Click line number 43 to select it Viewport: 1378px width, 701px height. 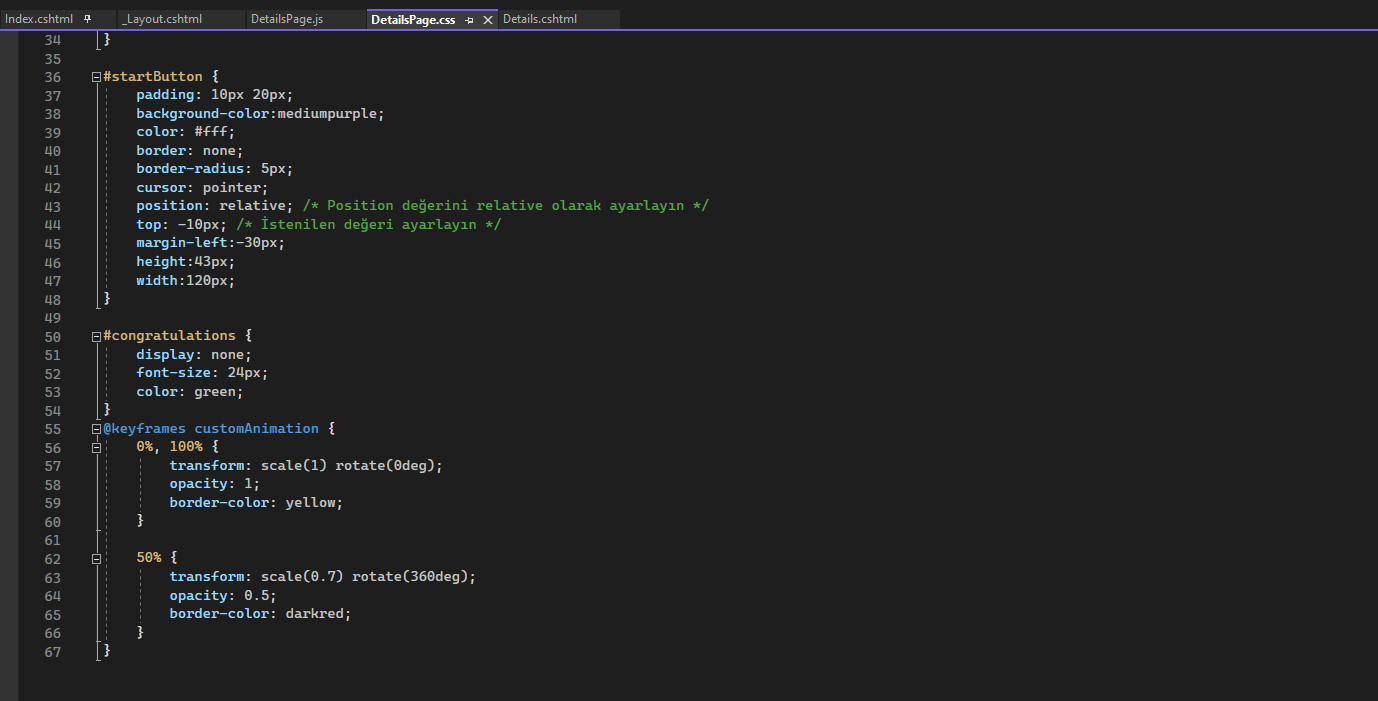click(52, 206)
